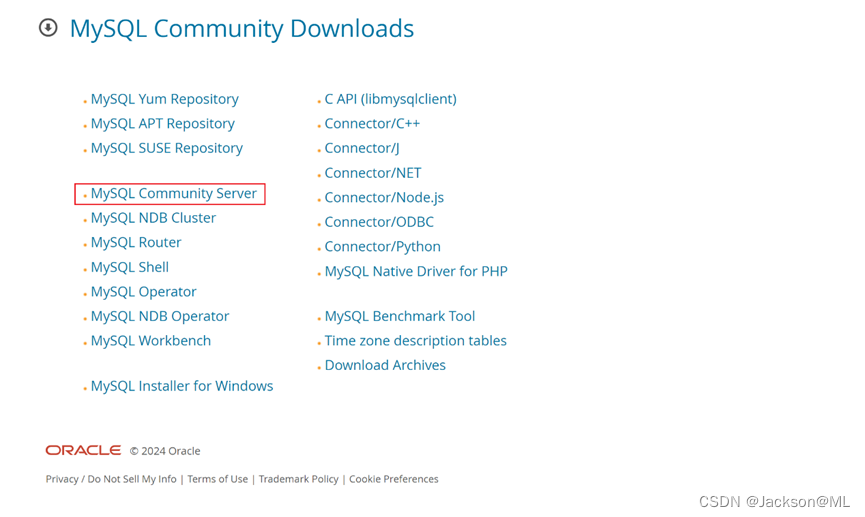Go to Connector/Python downloads
865x517 pixels.
(382, 247)
